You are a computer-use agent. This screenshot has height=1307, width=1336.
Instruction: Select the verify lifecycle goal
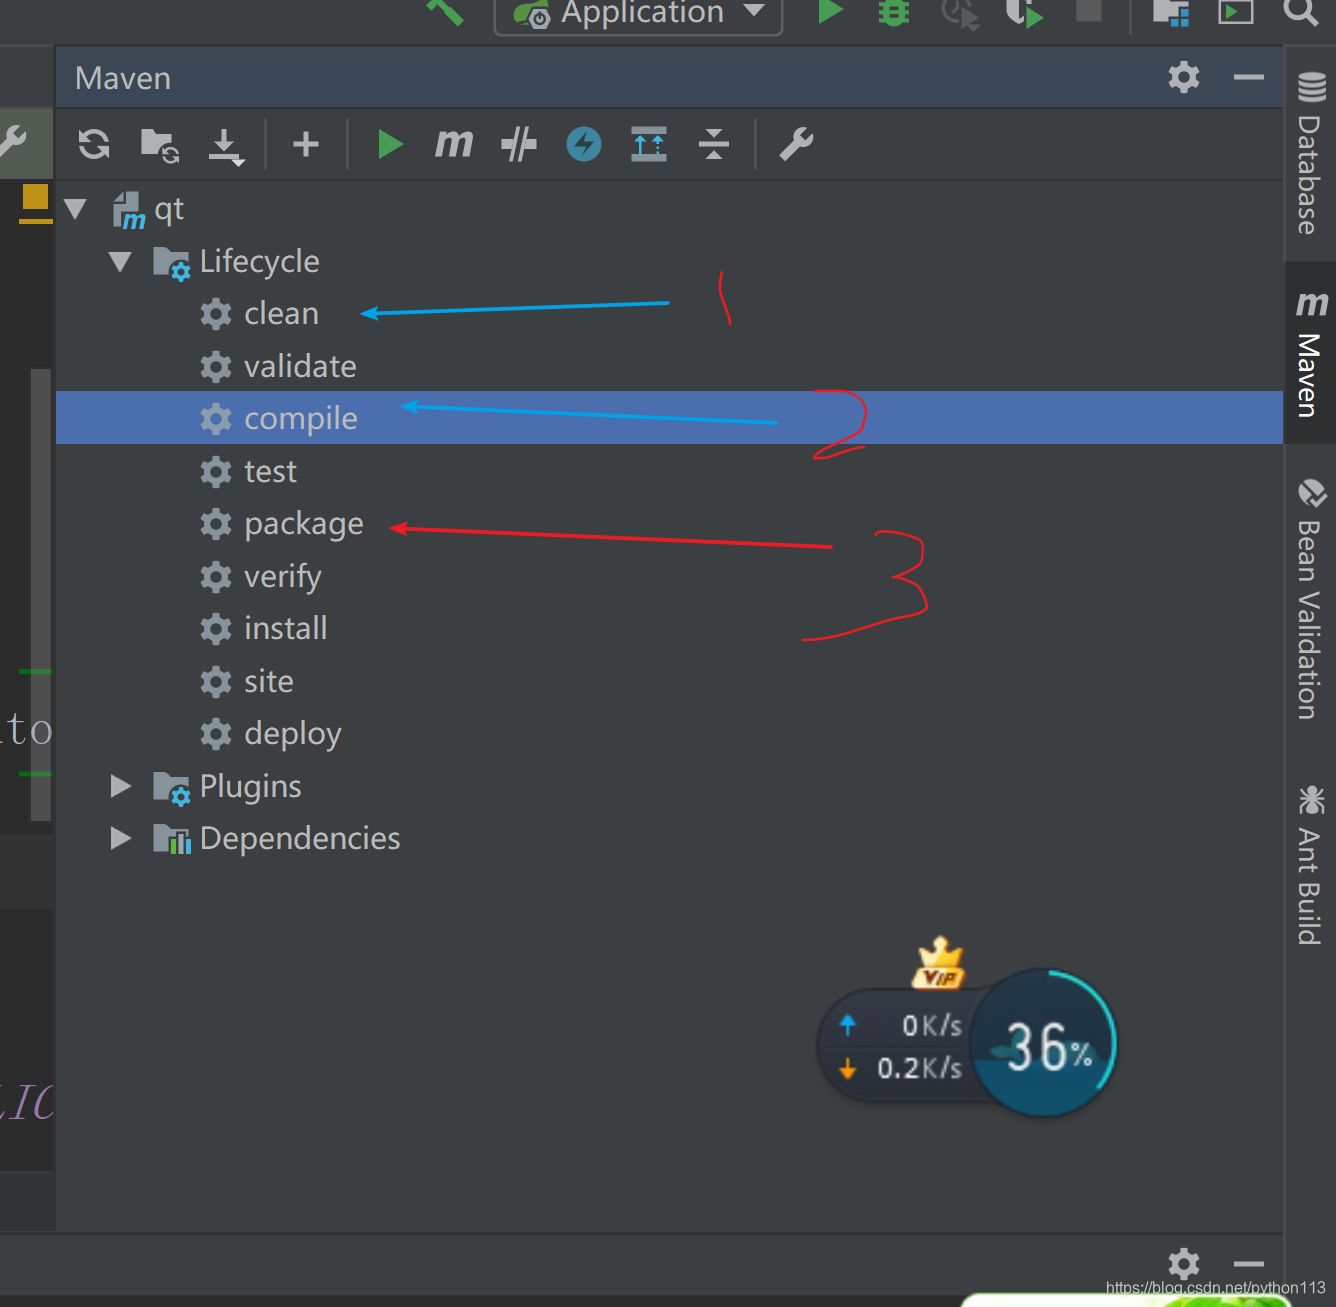point(260,577)
